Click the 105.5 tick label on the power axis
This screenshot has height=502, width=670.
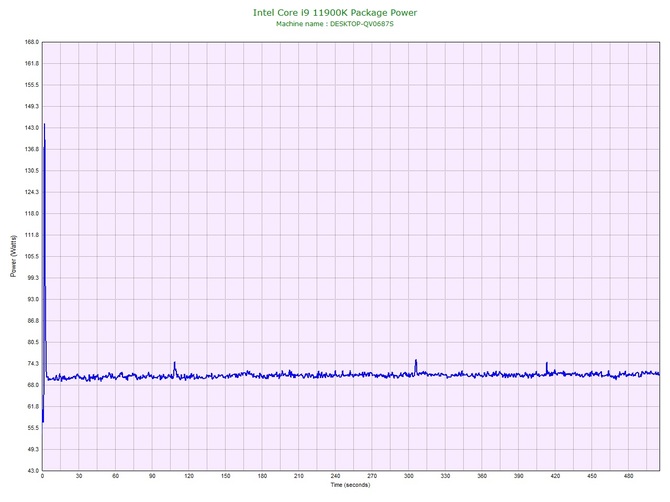(30, 256)
